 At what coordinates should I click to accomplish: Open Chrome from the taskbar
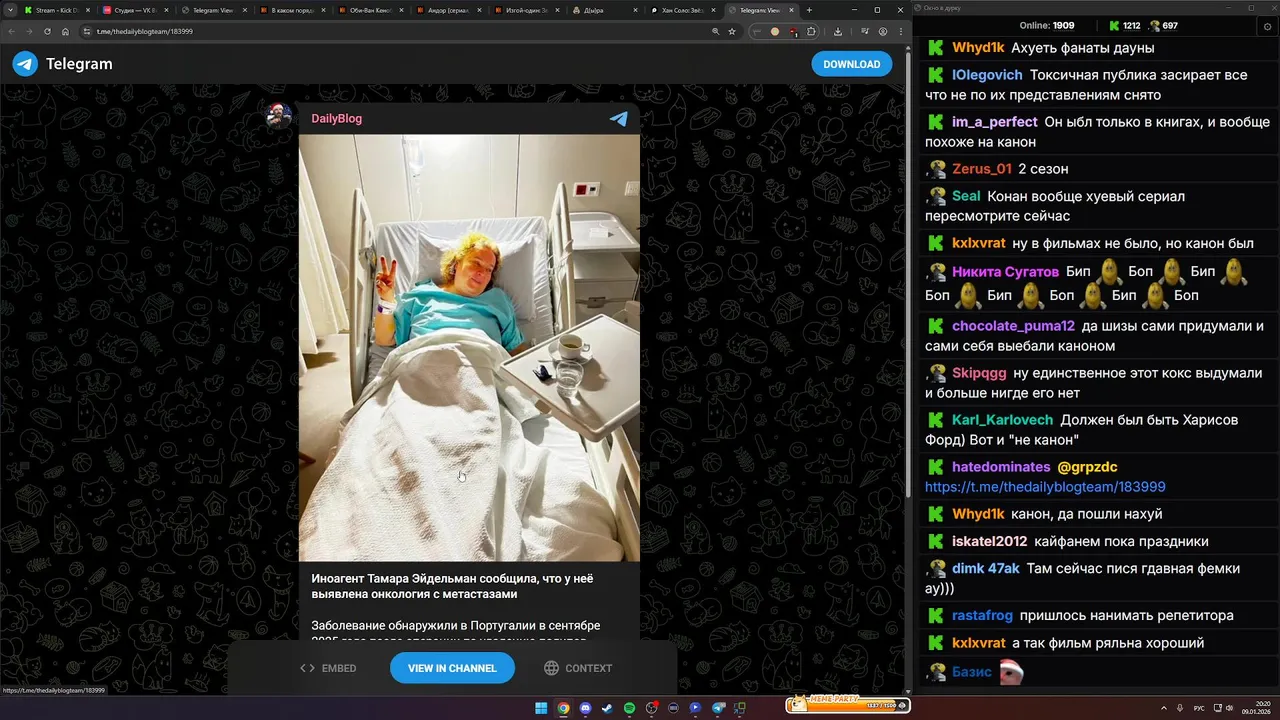click(x=563, y=708)
